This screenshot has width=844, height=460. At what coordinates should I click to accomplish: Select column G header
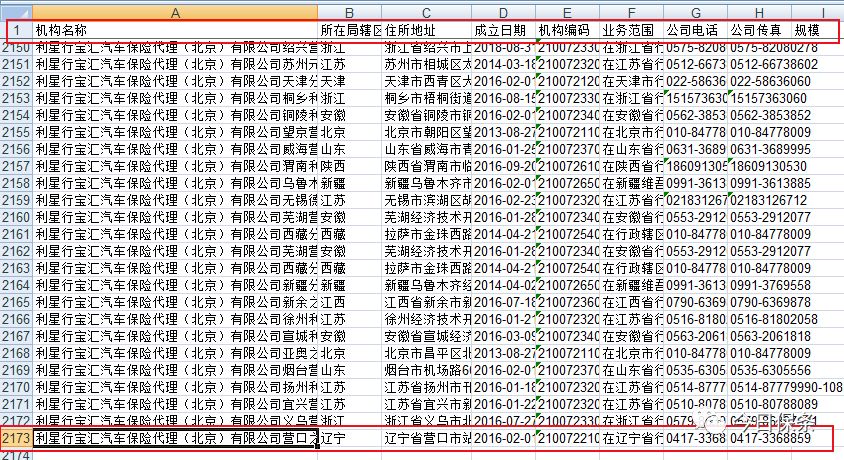(x=695, y=13)
